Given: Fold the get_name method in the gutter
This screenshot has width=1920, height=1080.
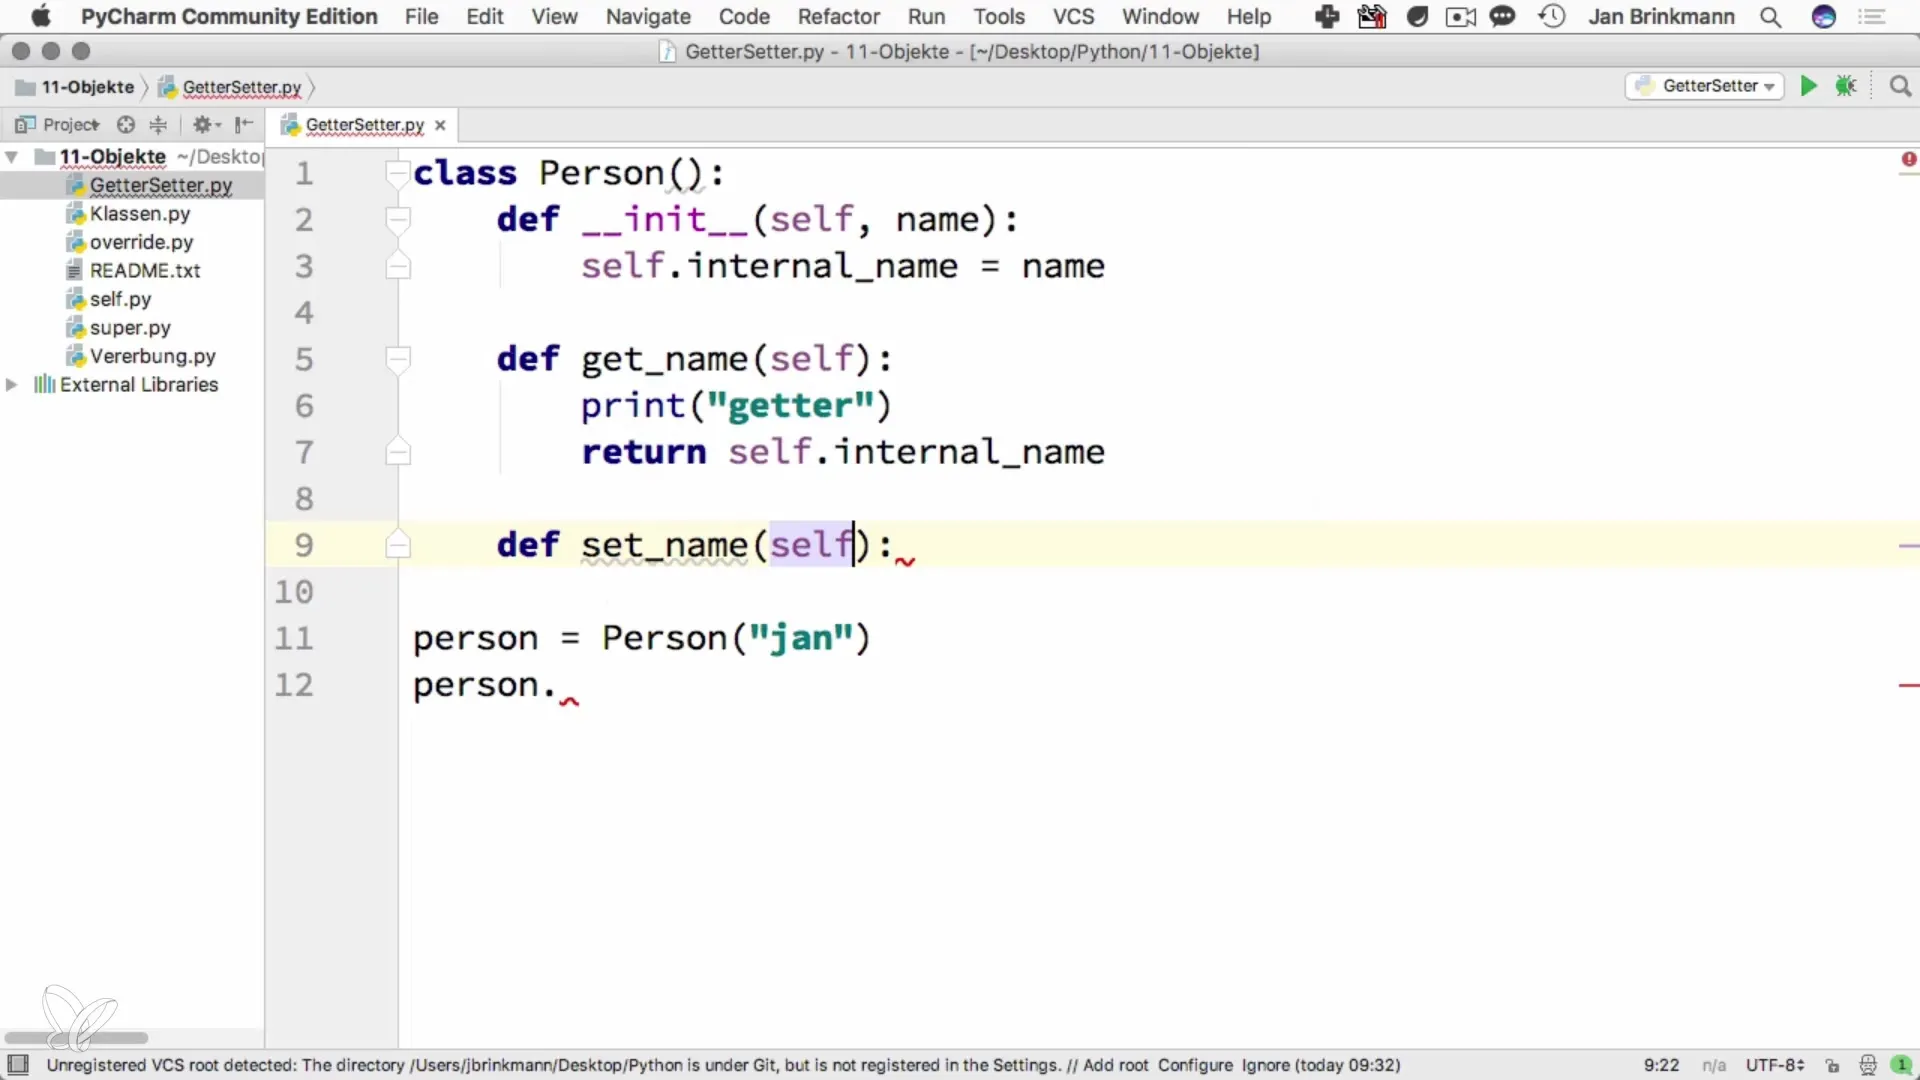Looking at the screenshot, I should 398,359.
